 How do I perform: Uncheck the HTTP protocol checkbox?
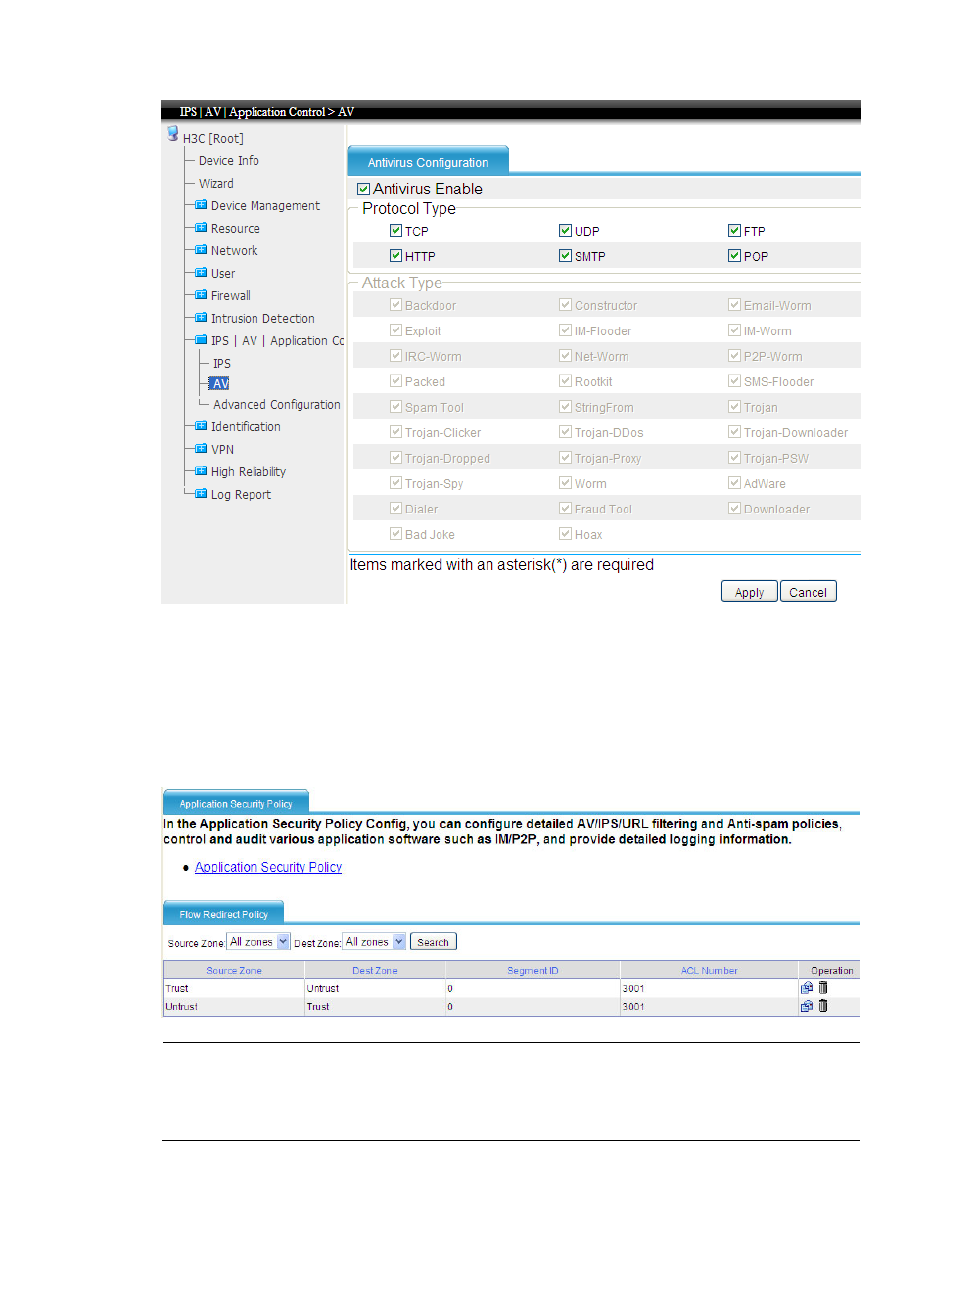pos(396,256)
